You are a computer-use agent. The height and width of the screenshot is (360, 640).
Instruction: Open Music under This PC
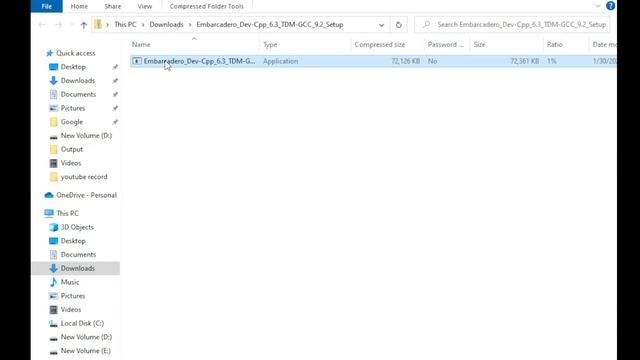pos(70,282)
